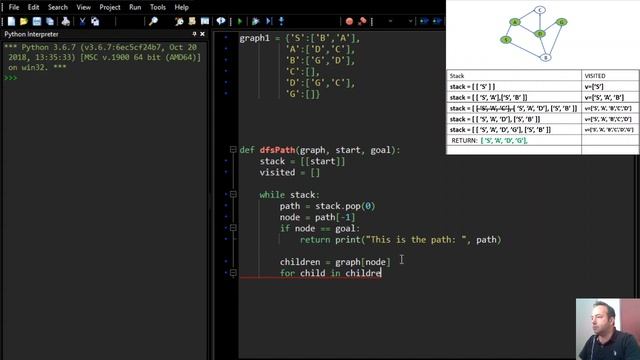This screenshot has width=640, height=360.
Task: Collapse the if node == goal fold marker
Action: [233, 228]
